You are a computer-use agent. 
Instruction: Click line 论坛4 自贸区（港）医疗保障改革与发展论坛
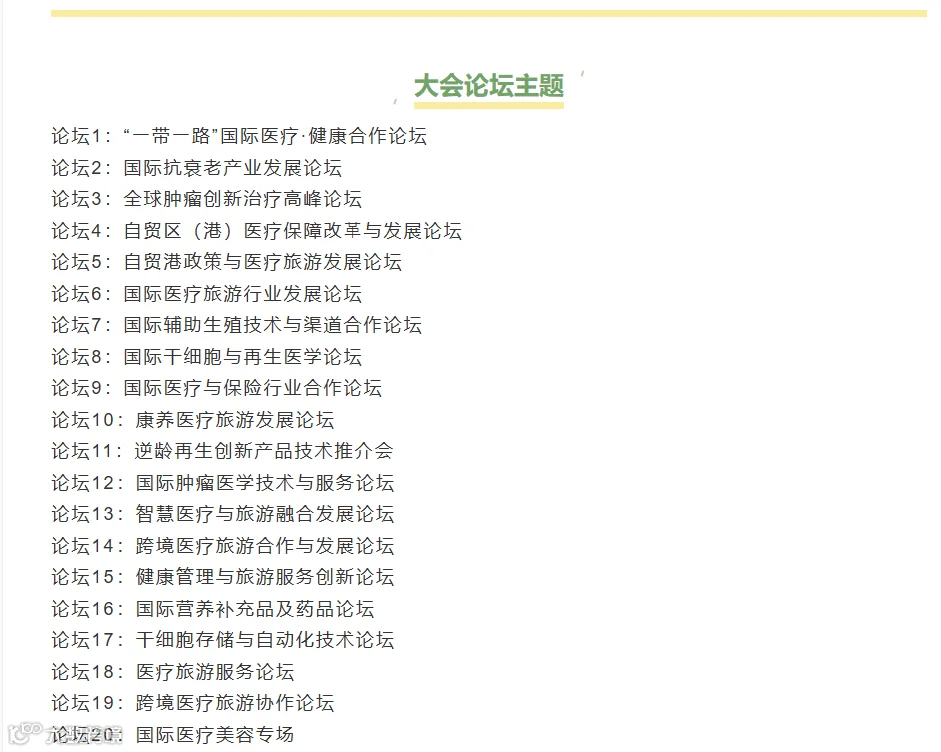(256, 230)
